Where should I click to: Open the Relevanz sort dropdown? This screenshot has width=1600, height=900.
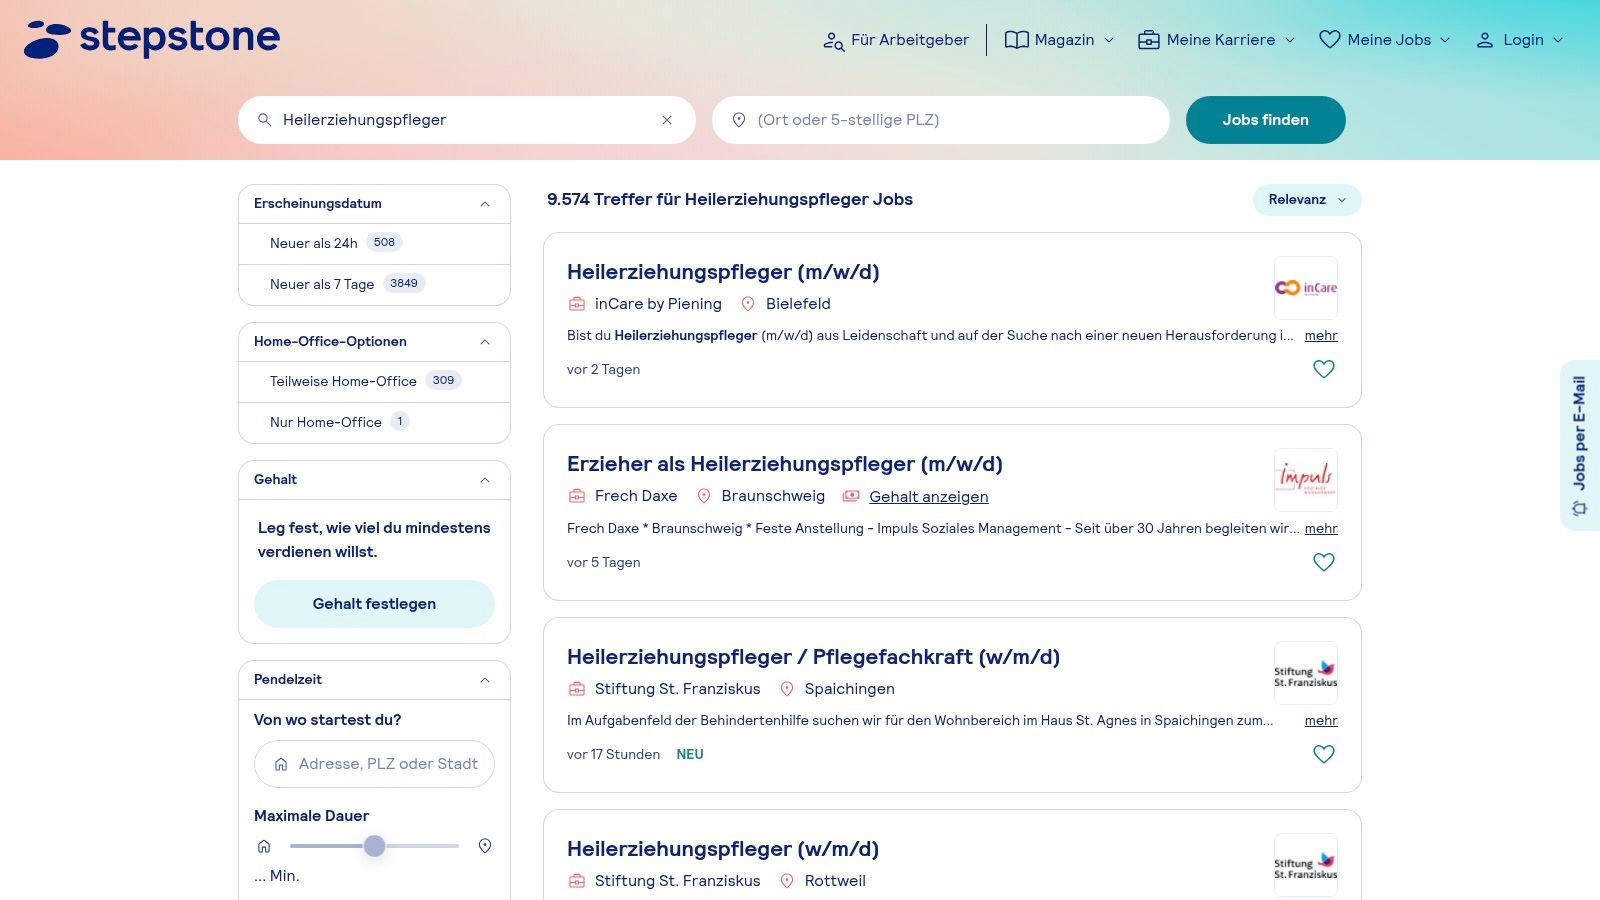pyautogui.click(x=1306, y=200)
